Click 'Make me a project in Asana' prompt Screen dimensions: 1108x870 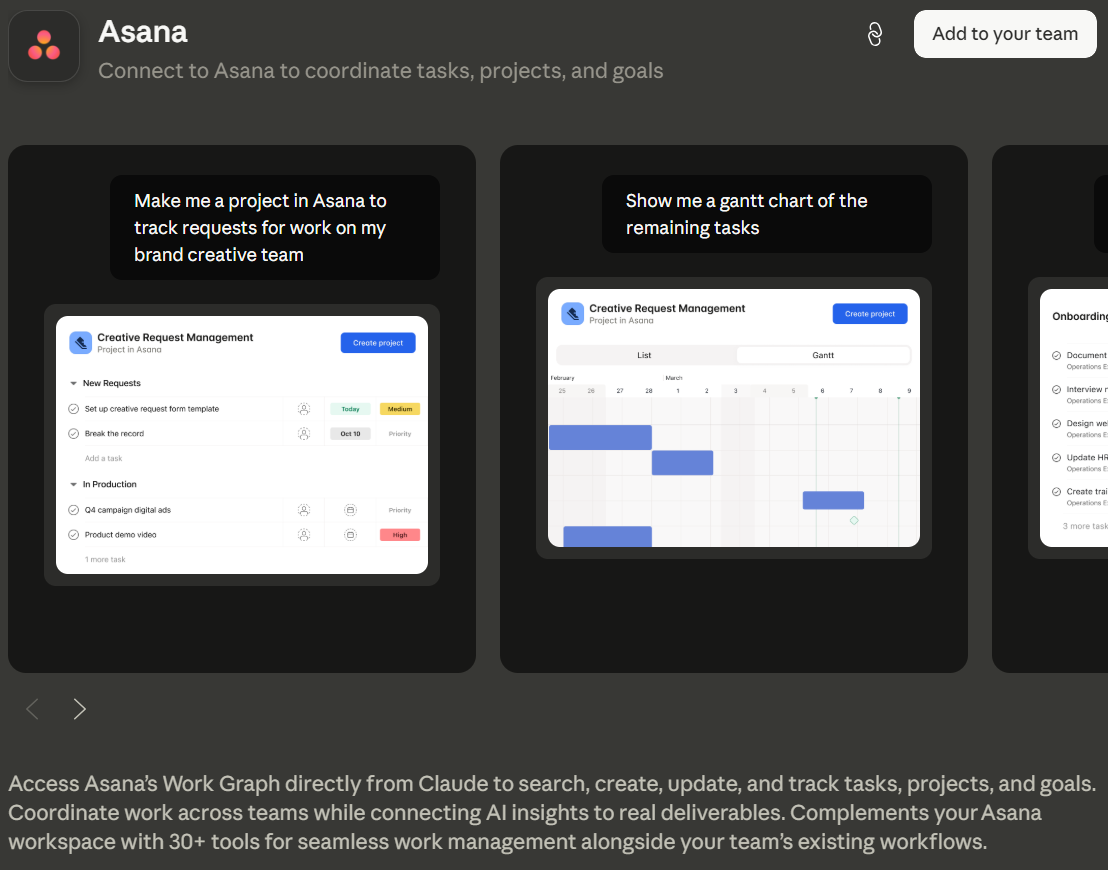point(275,228)
